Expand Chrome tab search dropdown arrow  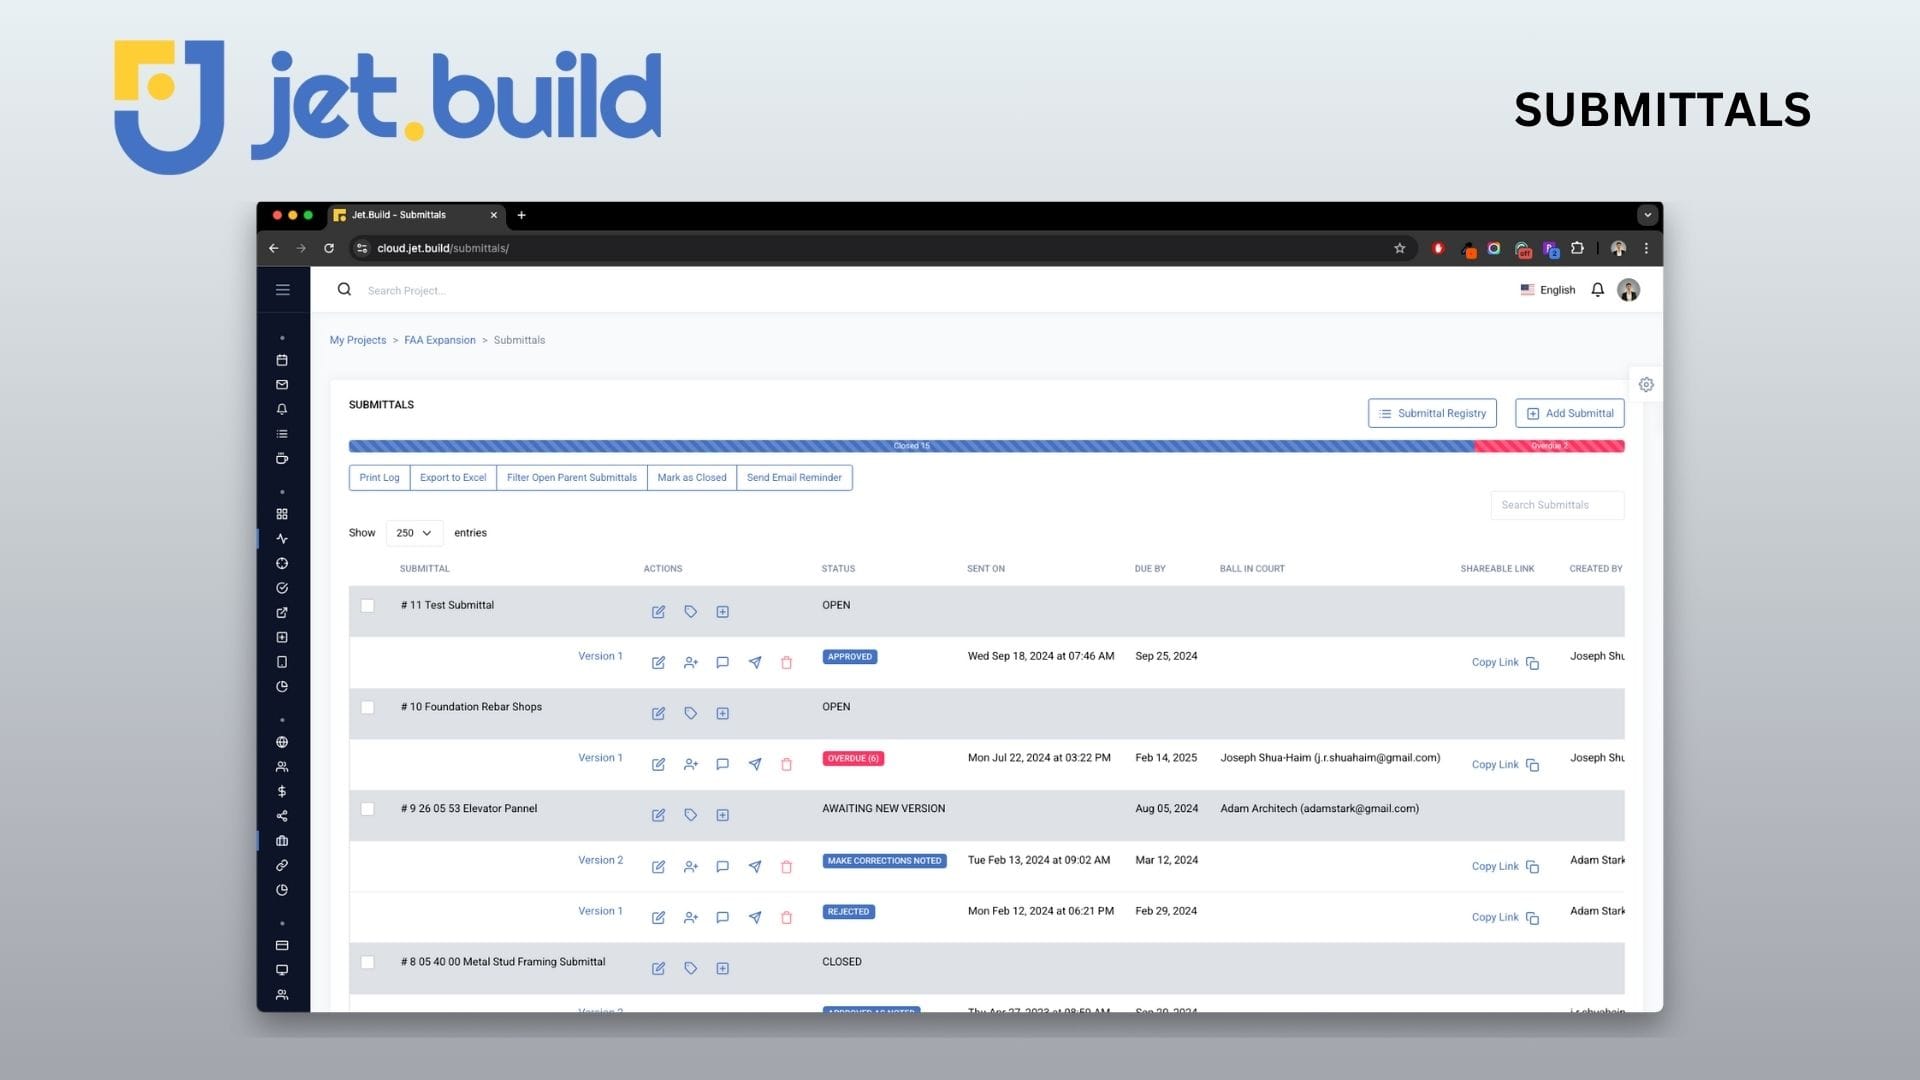[x=1647, y=215]
